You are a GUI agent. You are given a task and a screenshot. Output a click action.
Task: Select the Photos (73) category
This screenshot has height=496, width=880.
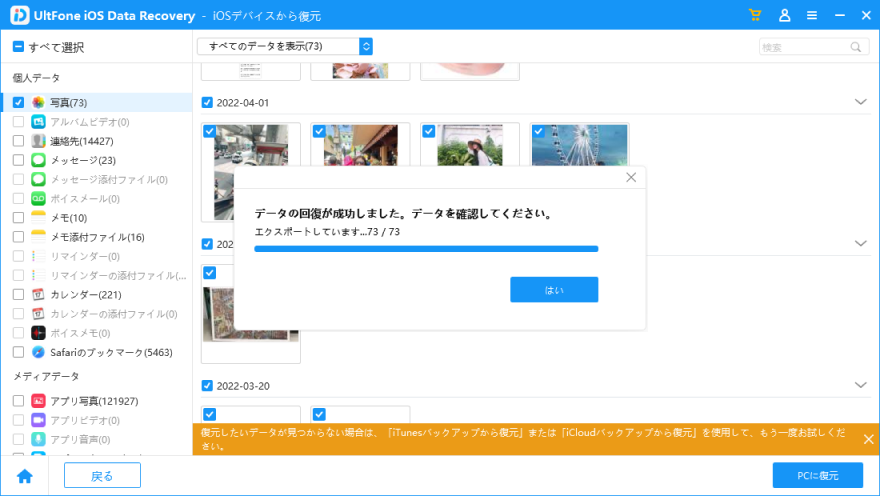[96, 102]
